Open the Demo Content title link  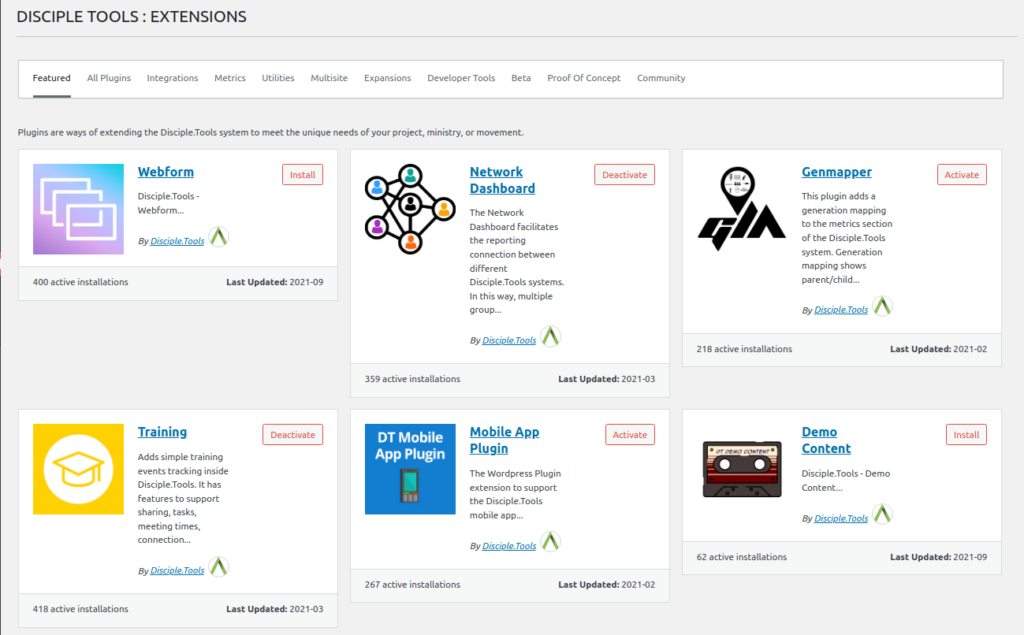tap(826, 440)
